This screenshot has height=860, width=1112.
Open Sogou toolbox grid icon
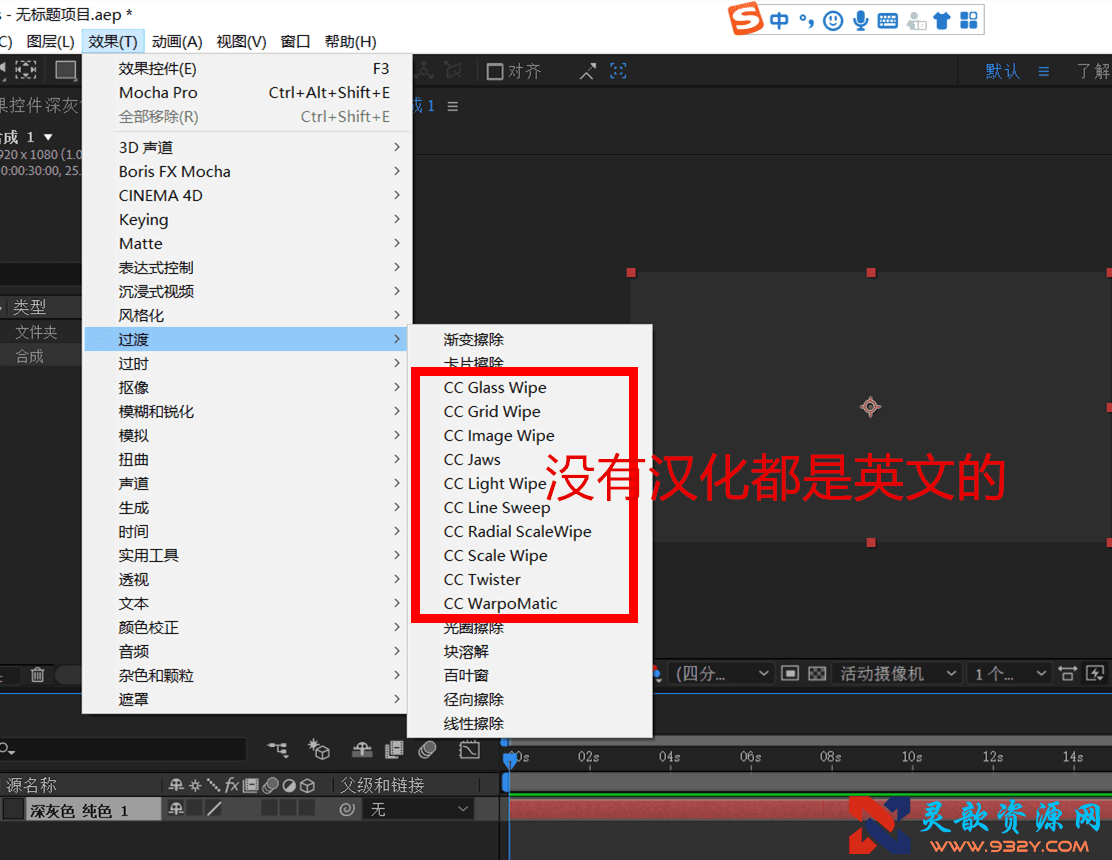pos(969,21)
